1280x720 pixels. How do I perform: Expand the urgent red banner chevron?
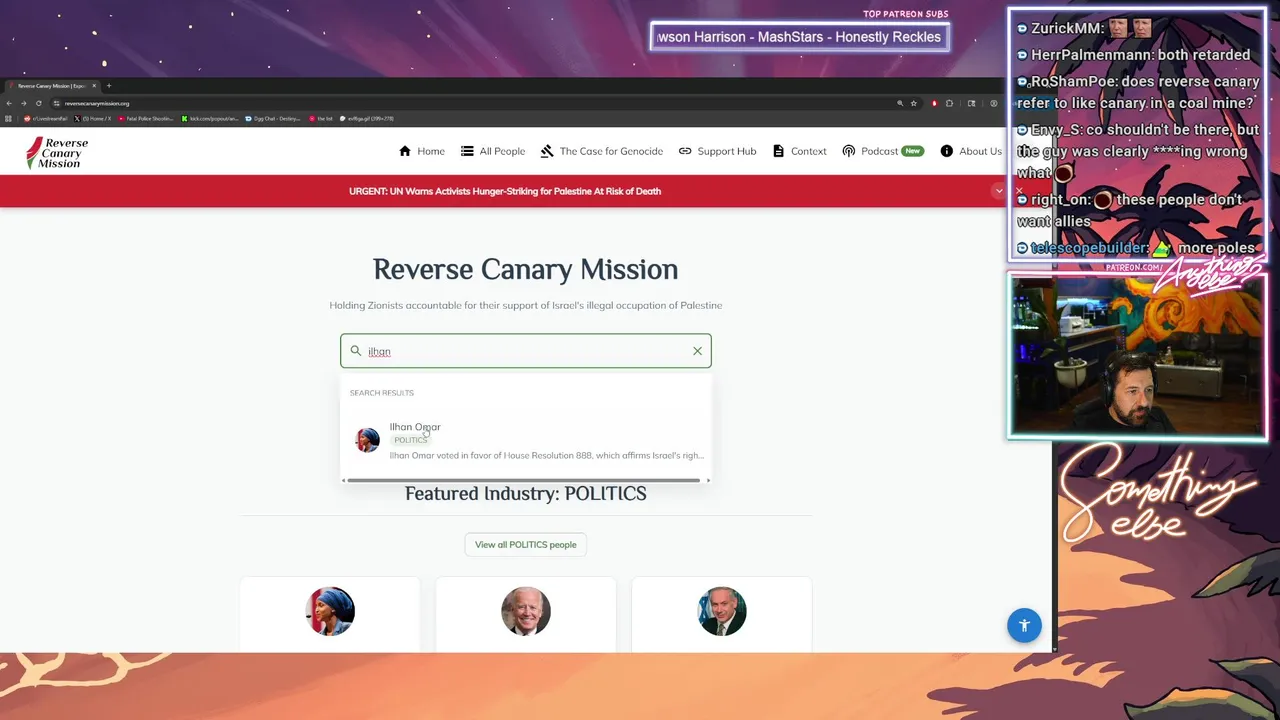pos(998,191)
